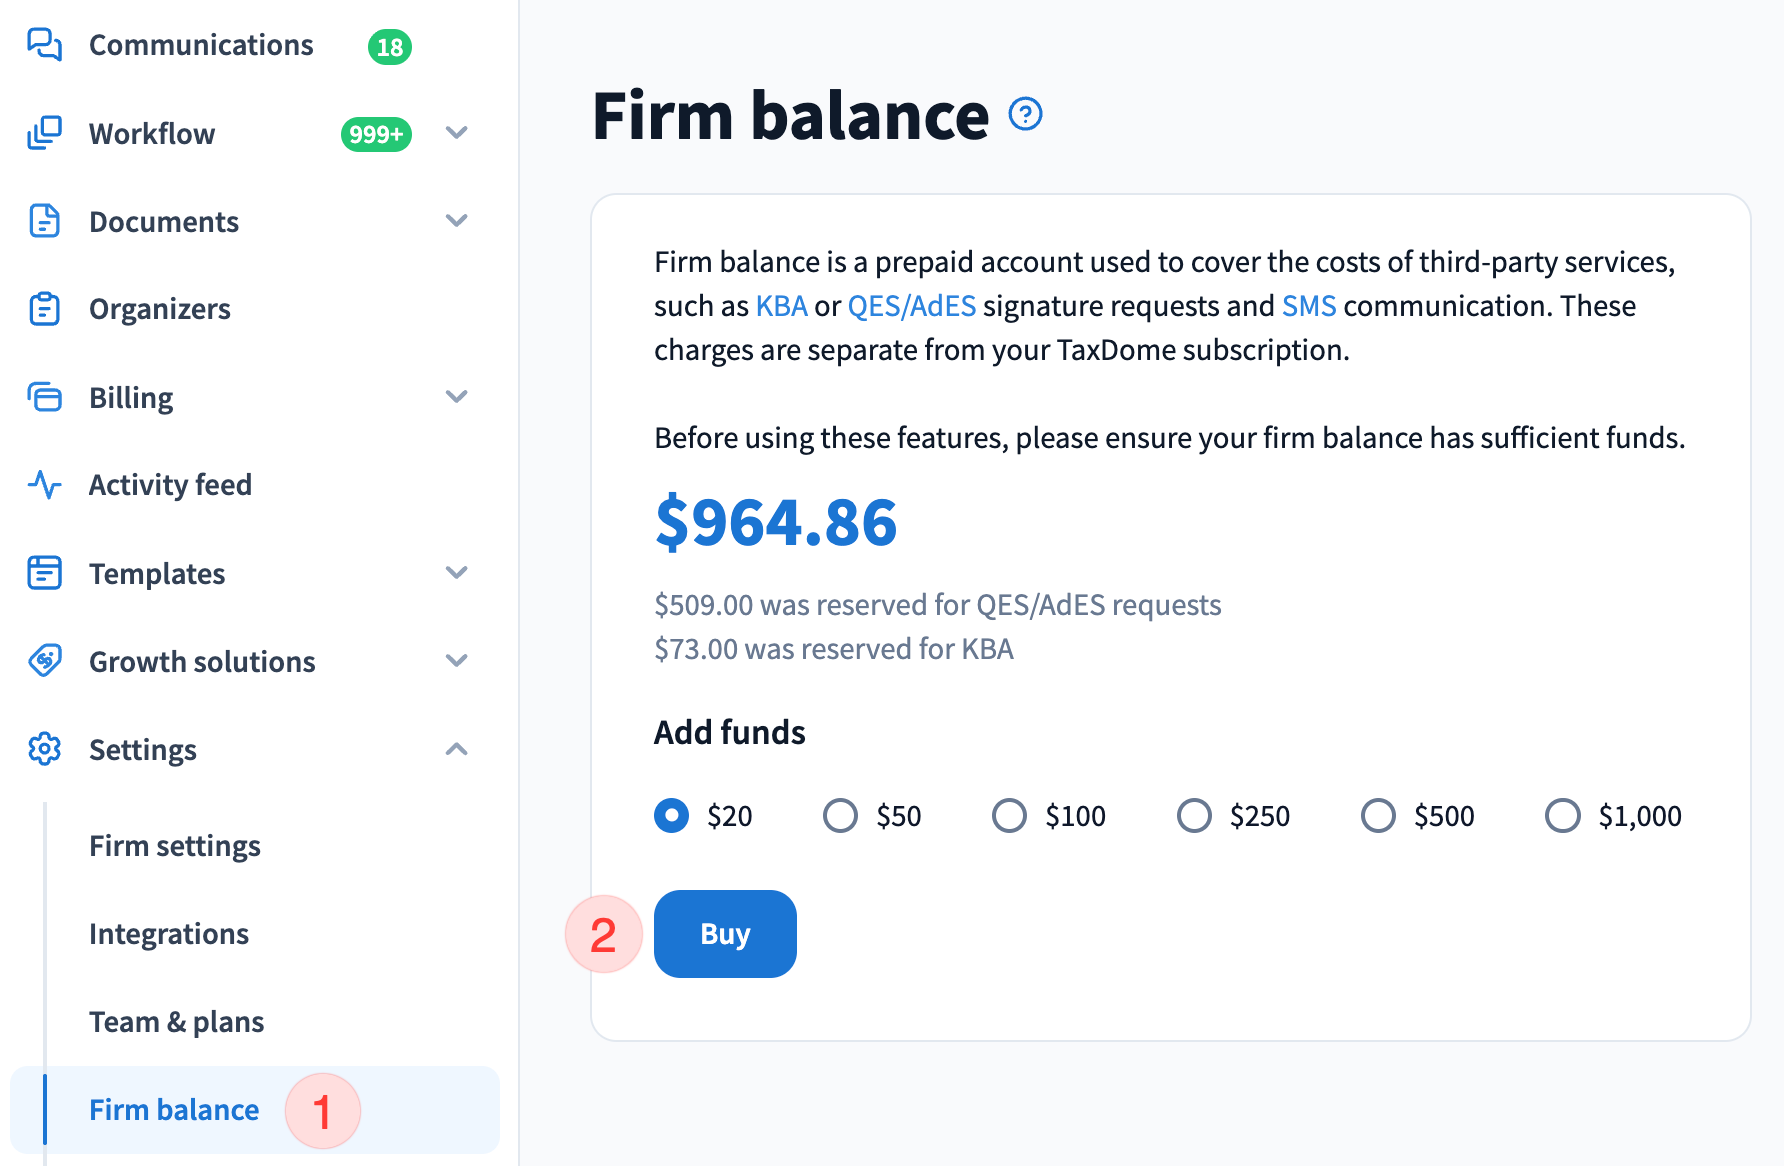Image resolution: width=1784 pixels, height=1166 pixels.
Task: Click the Organizers clipboard icon
Action: (x=44, y=309)
